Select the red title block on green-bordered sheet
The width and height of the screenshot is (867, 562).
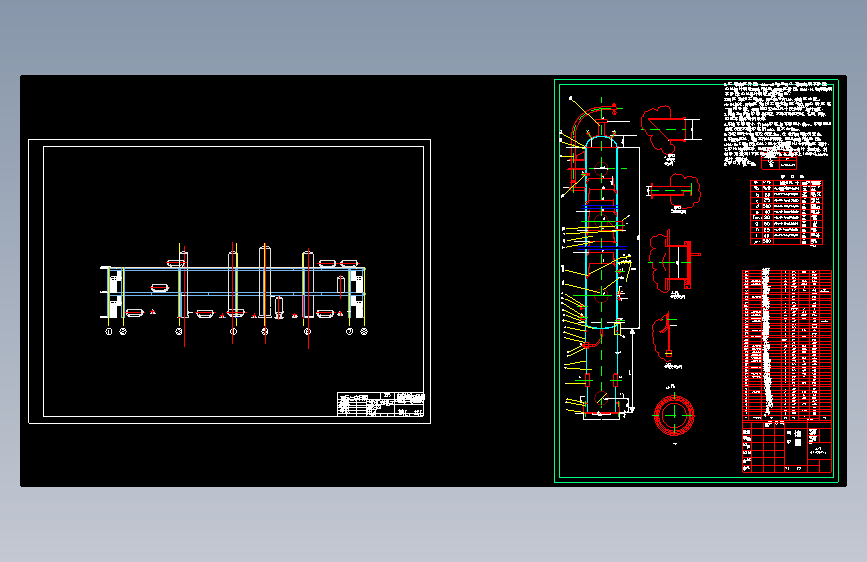point(787,447)
